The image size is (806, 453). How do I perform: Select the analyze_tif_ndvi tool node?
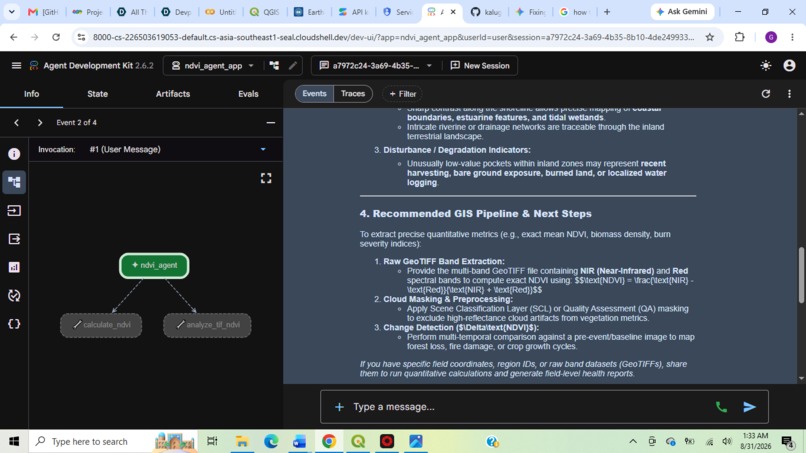tap(207, 325)
